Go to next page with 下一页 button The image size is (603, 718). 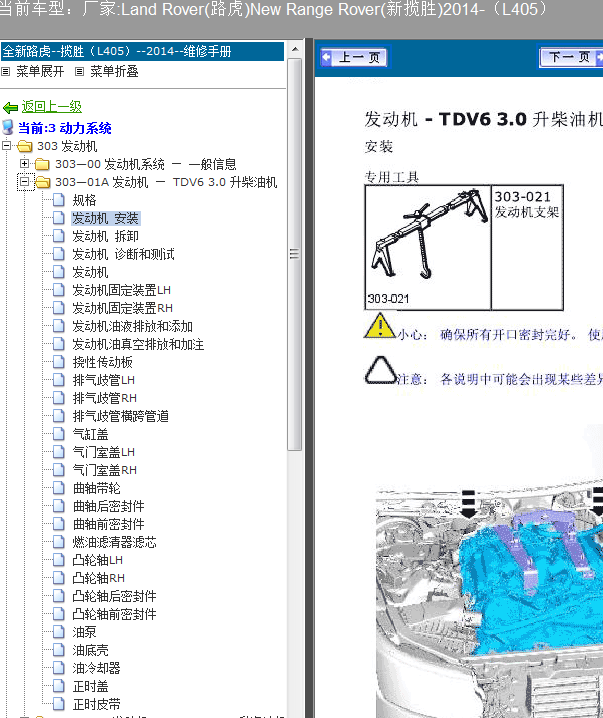(571, 57)
